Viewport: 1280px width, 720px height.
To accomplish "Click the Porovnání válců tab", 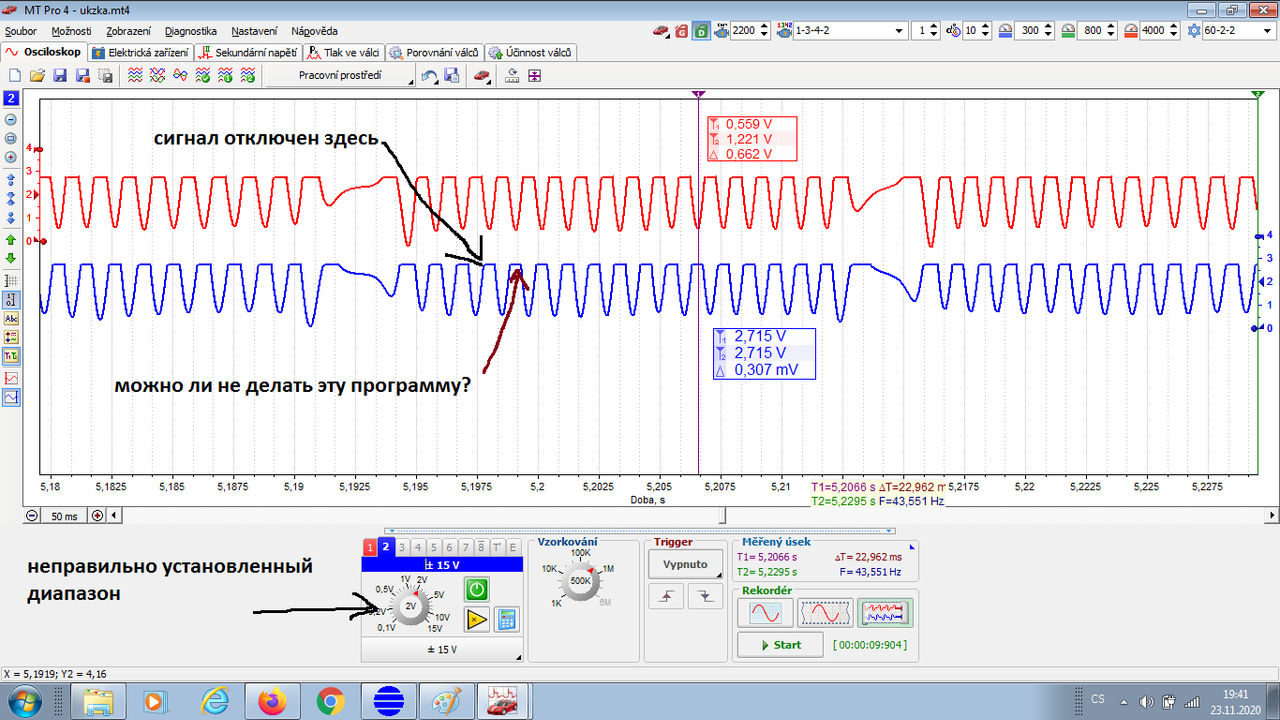I will pyautogui.click(x=436, y=52).
